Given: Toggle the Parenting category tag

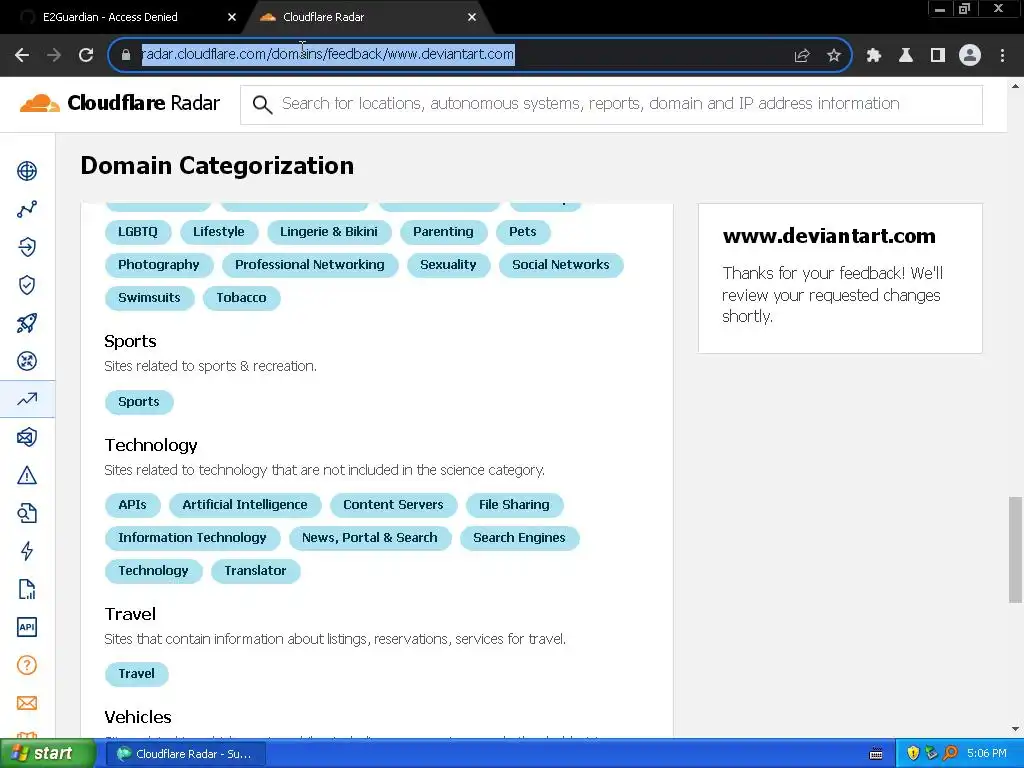Looking at the screenshot, I should coord(443,232).
